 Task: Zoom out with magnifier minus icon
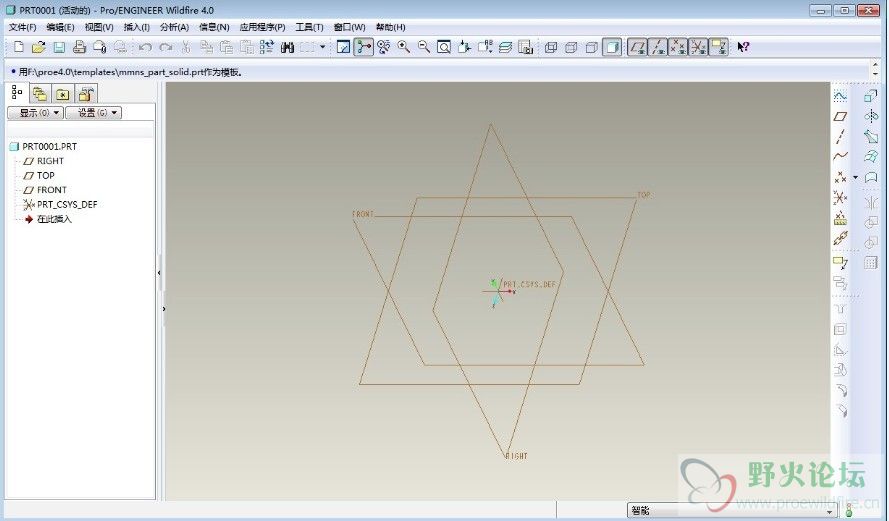click(424, 47)
